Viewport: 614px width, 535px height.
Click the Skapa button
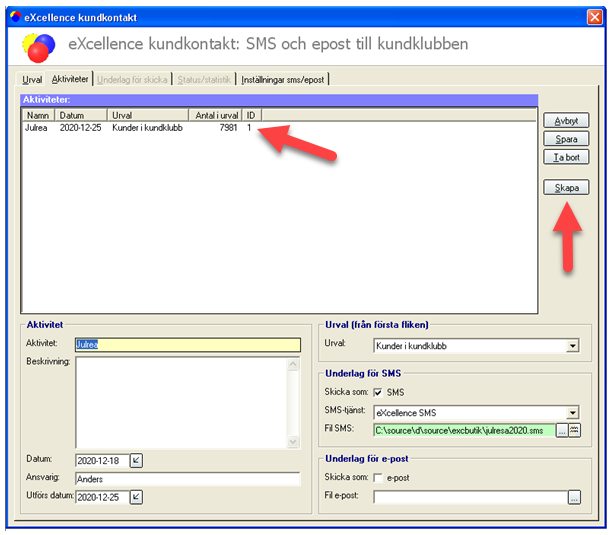pyautogui.click(x=566, y=188)
